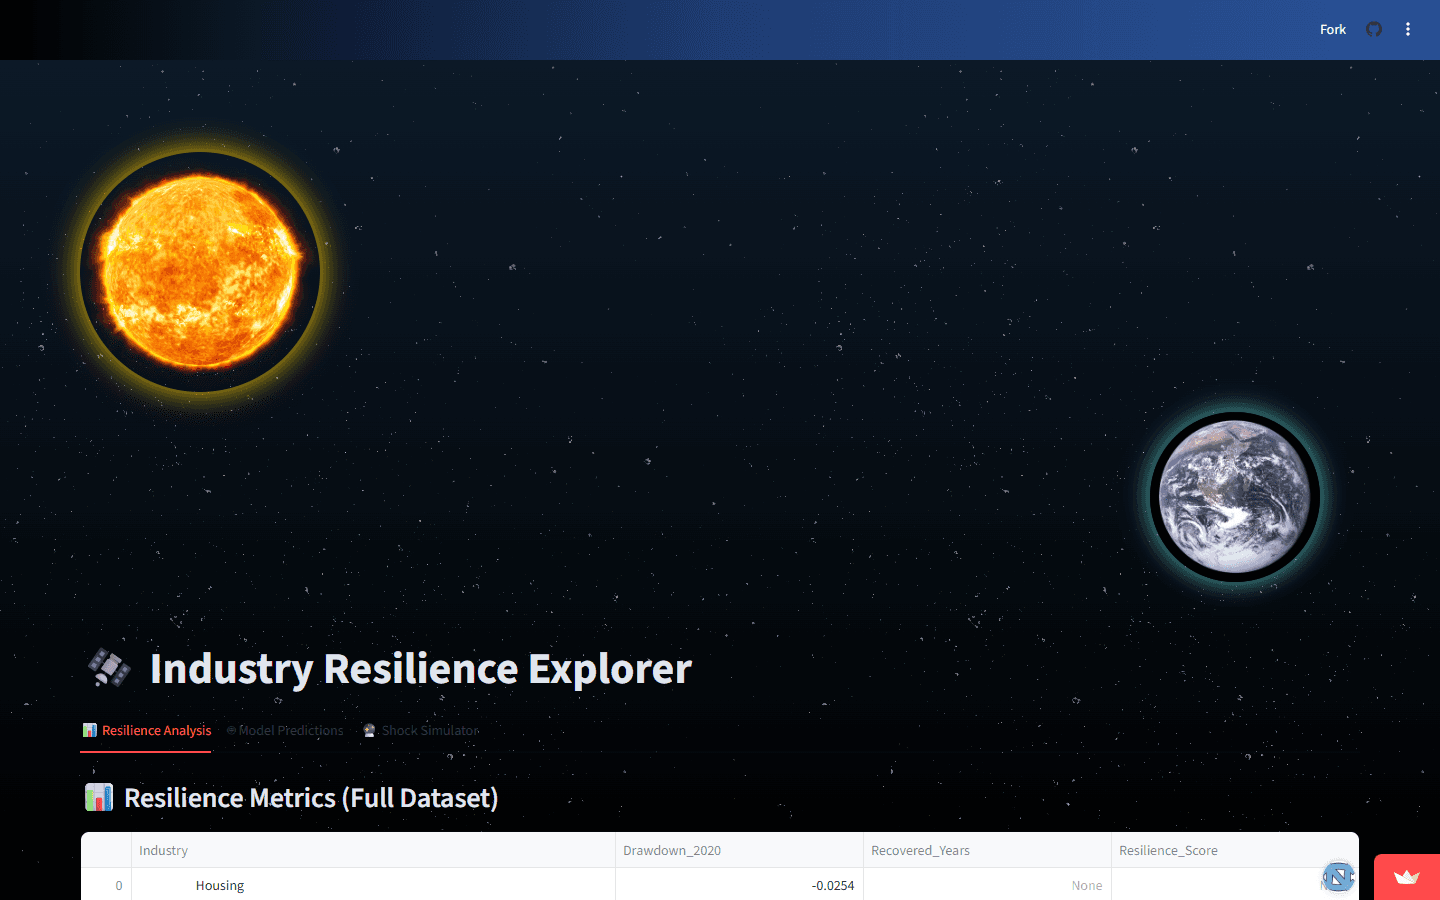
Task: Open the round blue creator avatar
Action: (1338, 876)
